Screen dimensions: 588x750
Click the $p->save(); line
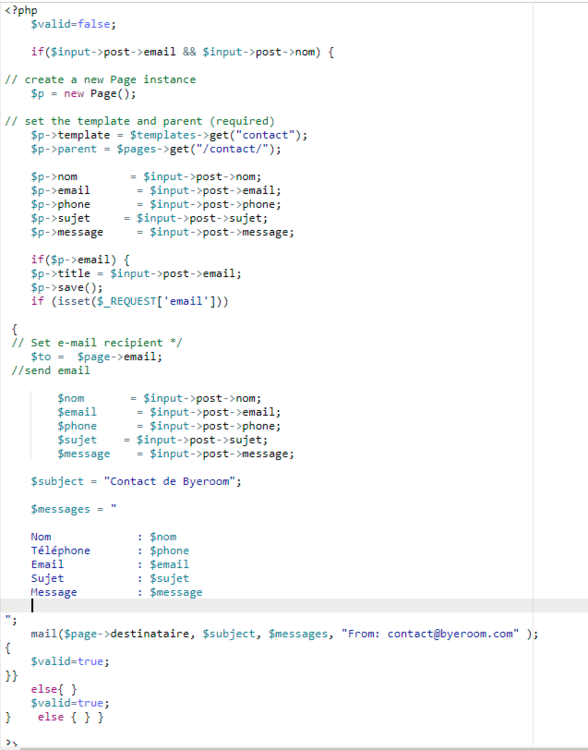[x=67, y=287]
